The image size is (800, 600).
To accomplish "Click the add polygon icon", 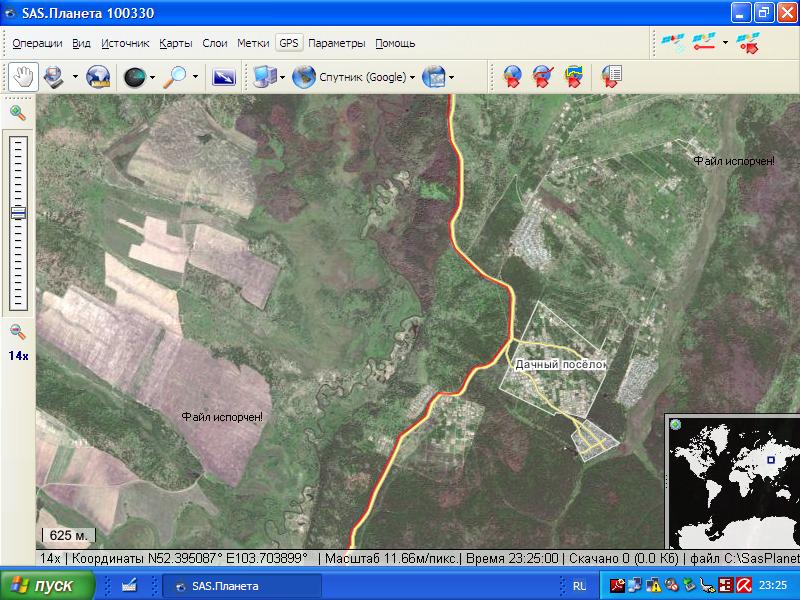I will 574,76.
